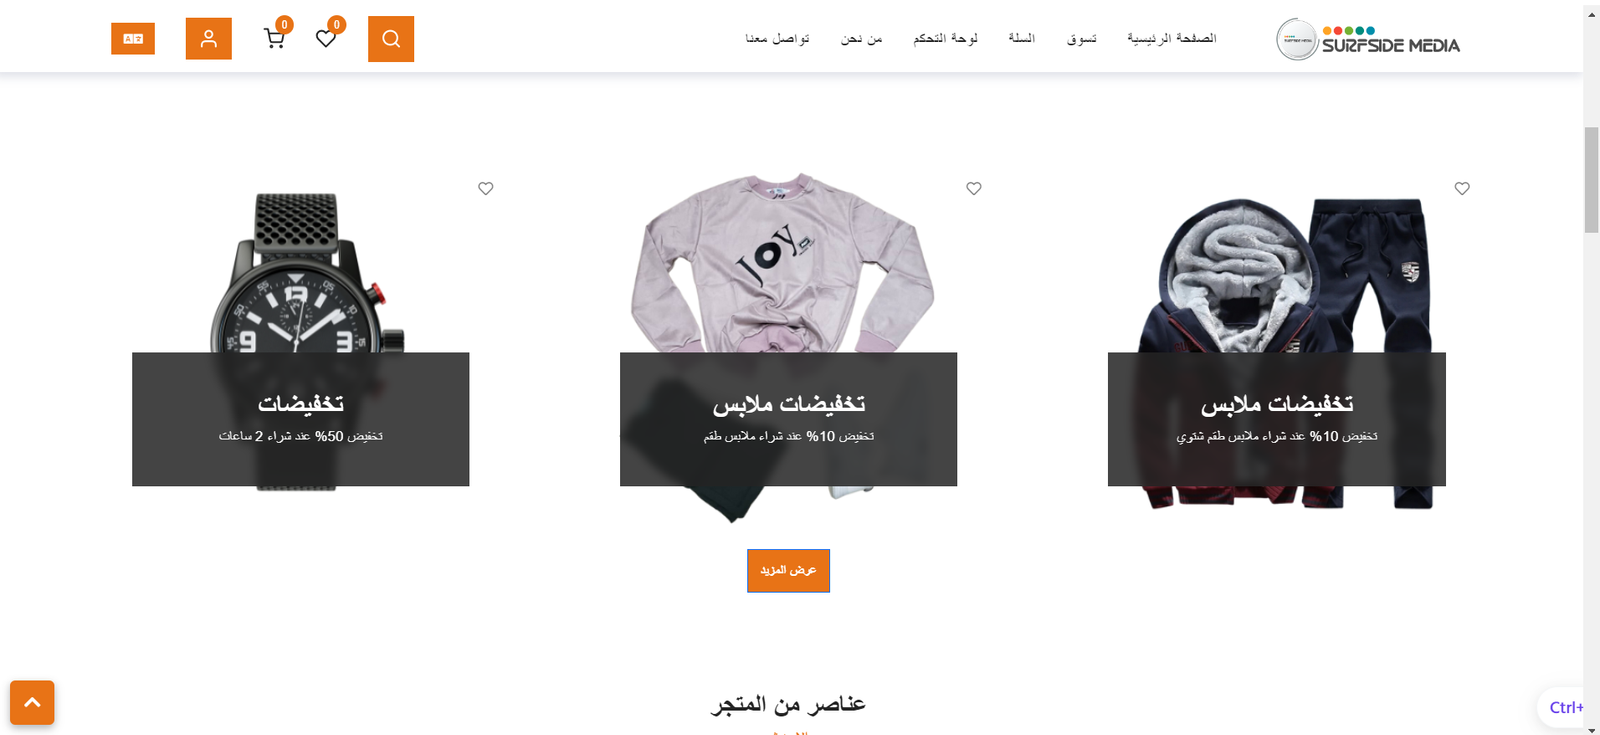Open the watch discount banner تخفيضات
Screen dimensions: 1600x735
point(301,419)
